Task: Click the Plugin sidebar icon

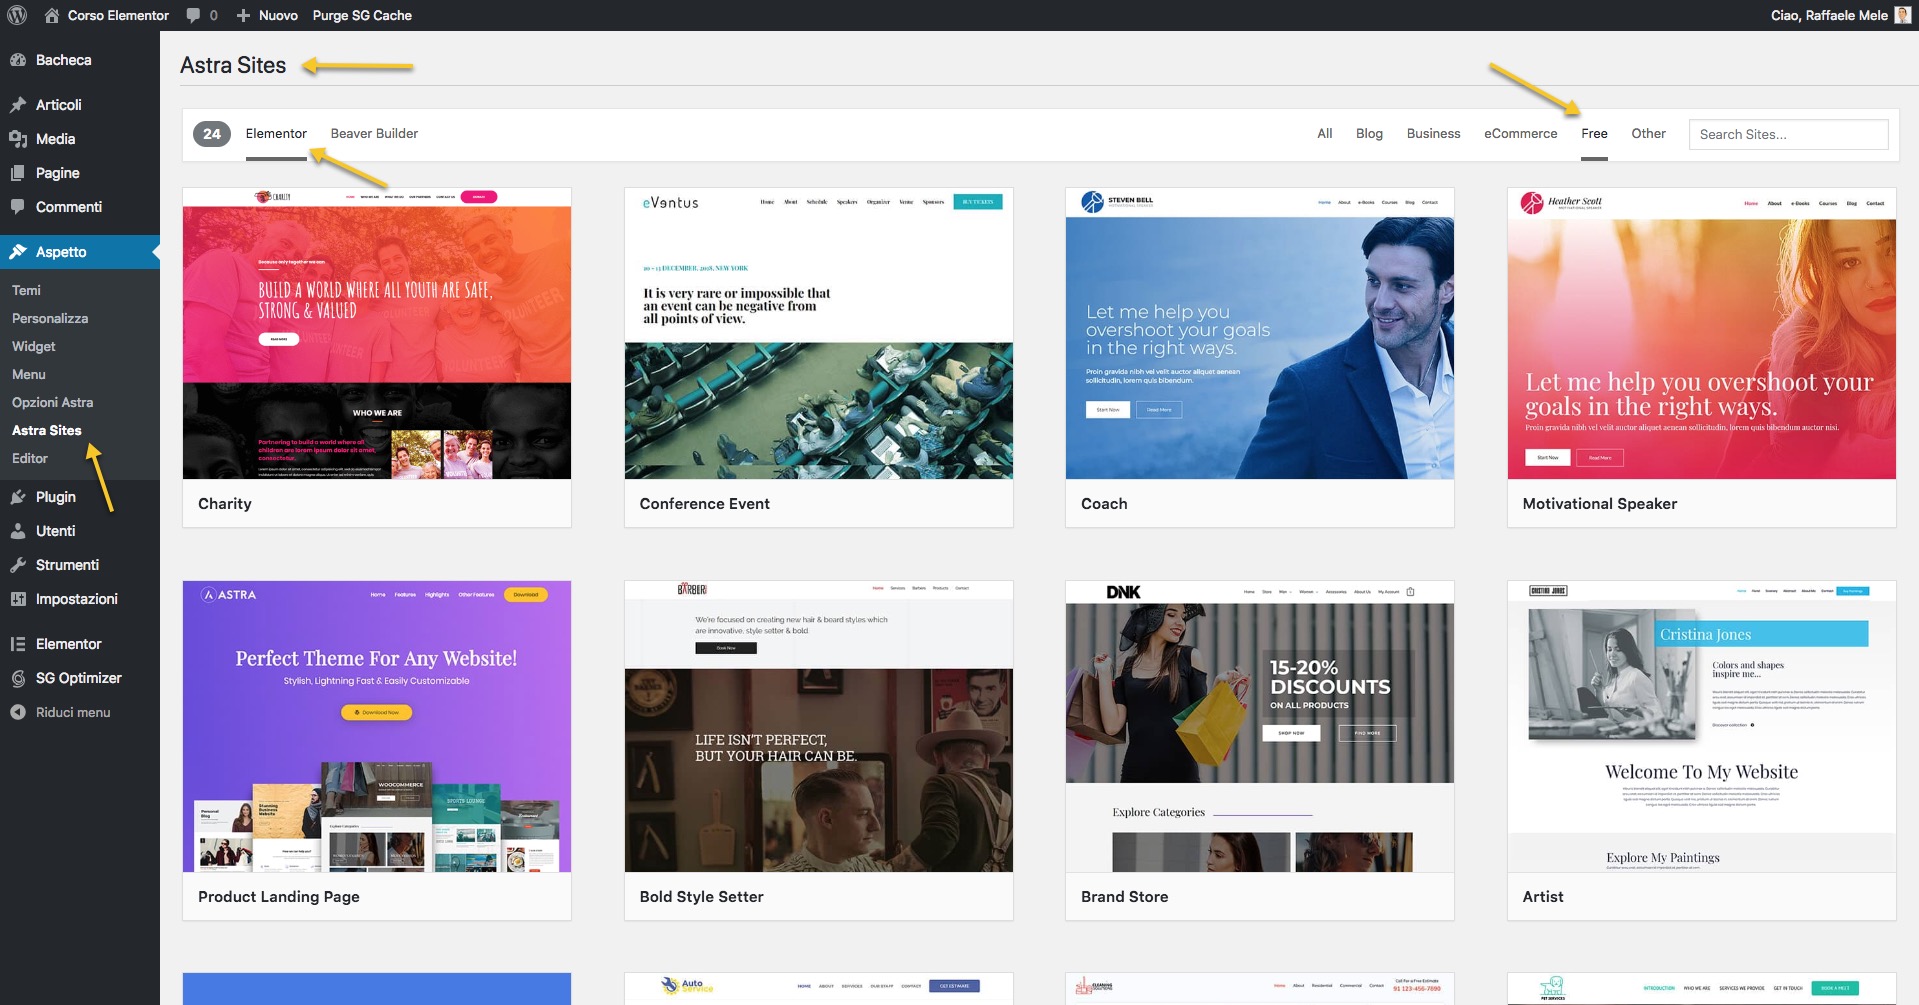Action: coord(18,497)
